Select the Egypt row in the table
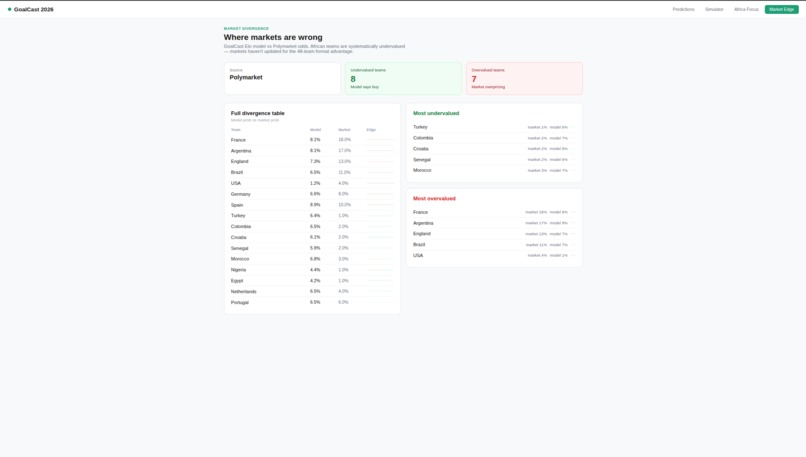806x457 pixels. click(x=312, y=281)
